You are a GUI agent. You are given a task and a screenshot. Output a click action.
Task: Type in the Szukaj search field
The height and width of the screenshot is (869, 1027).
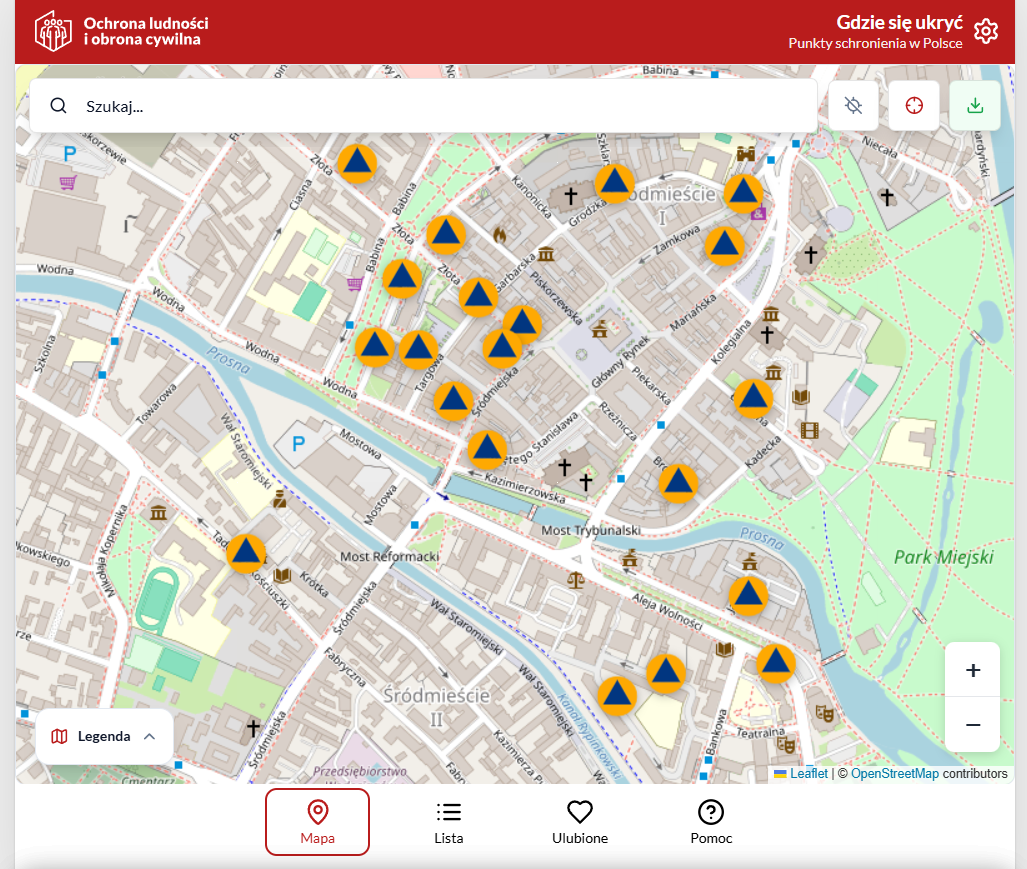440,106
